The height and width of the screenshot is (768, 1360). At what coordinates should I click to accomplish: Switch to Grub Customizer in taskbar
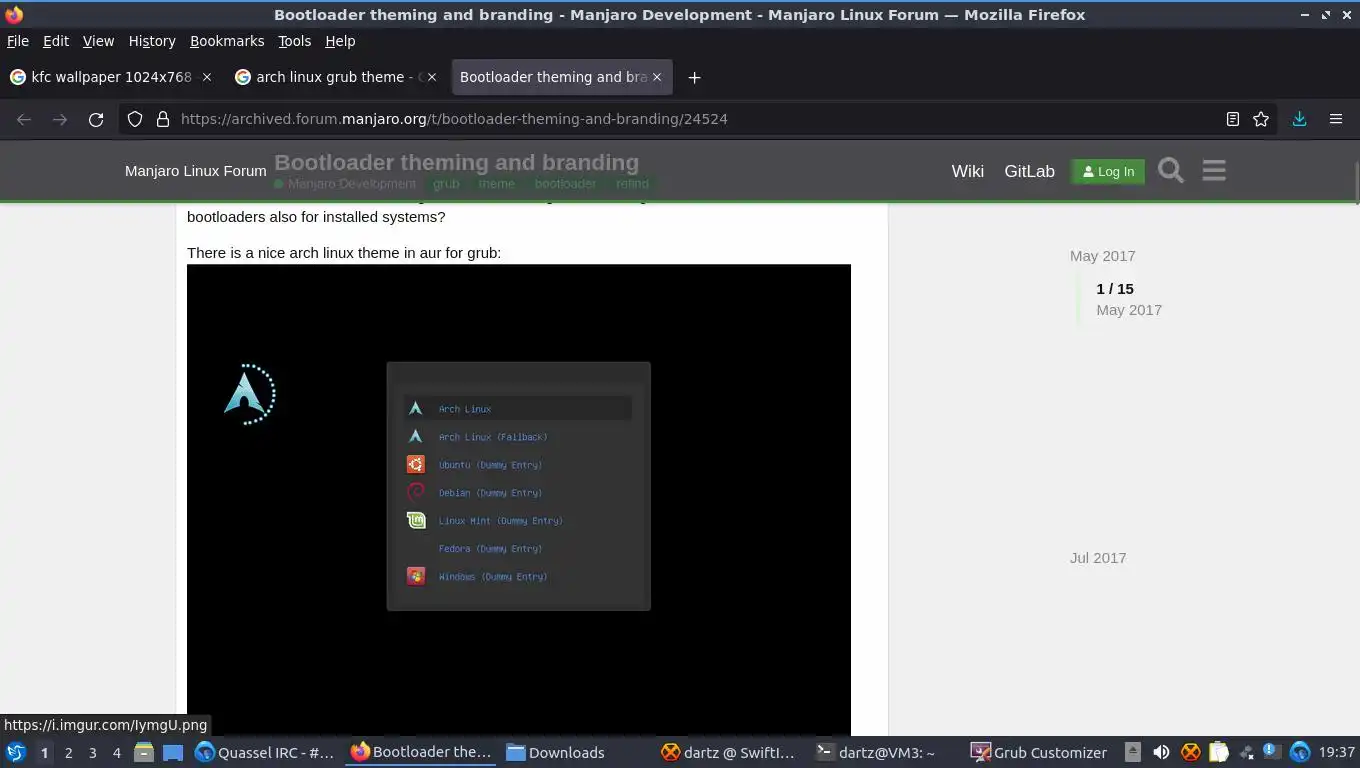(x=1040, y=752)
